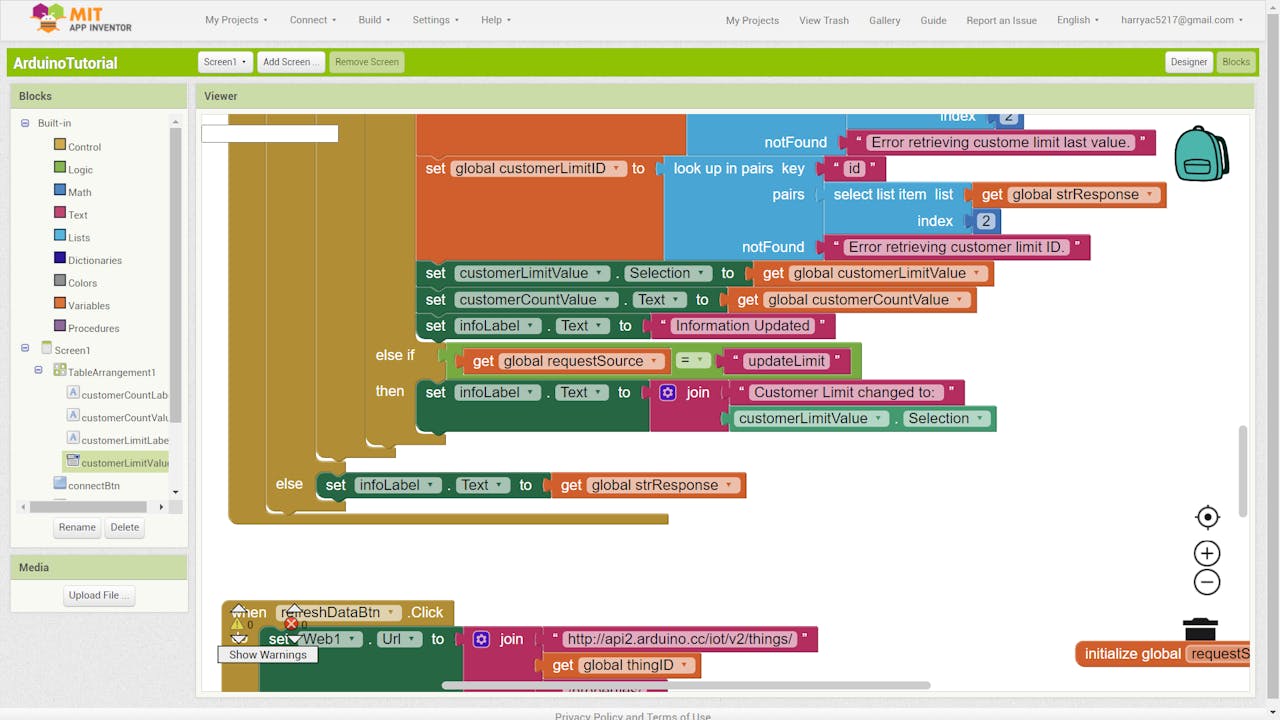
Task: Click the 'Information Updated' text literal block
Action: [742, 326]
